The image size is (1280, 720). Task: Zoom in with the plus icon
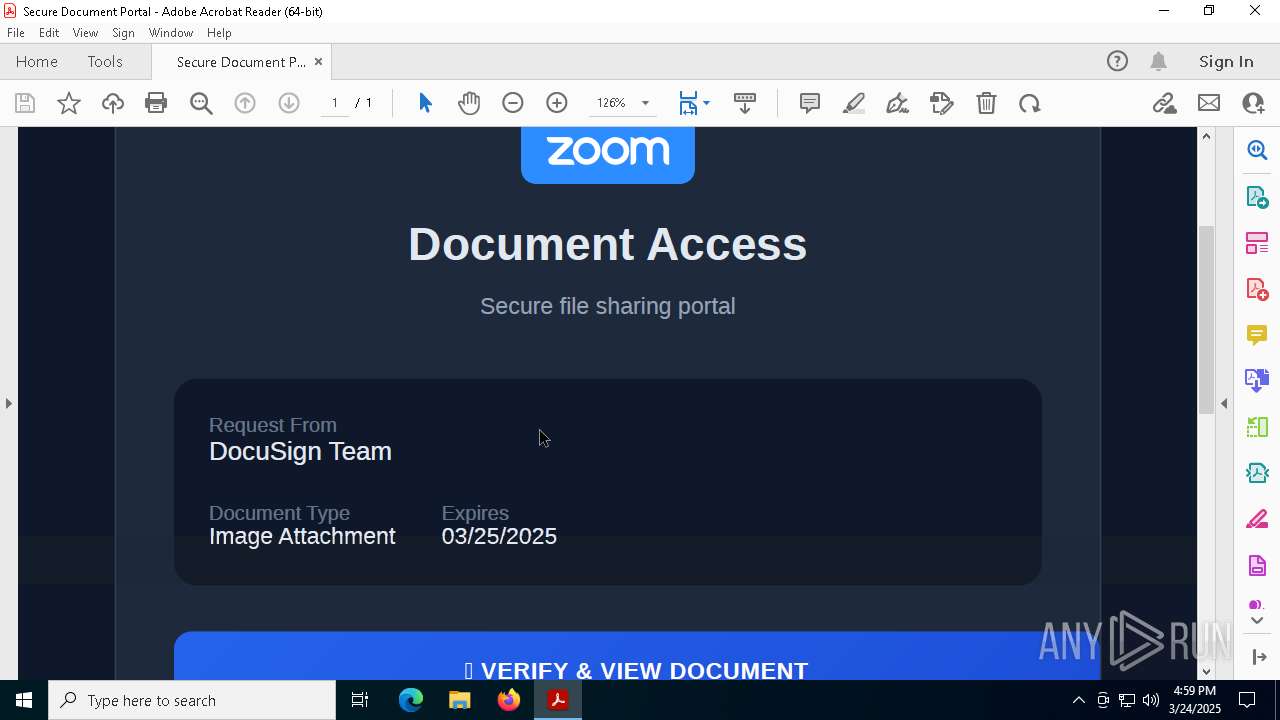click(557, 103)
